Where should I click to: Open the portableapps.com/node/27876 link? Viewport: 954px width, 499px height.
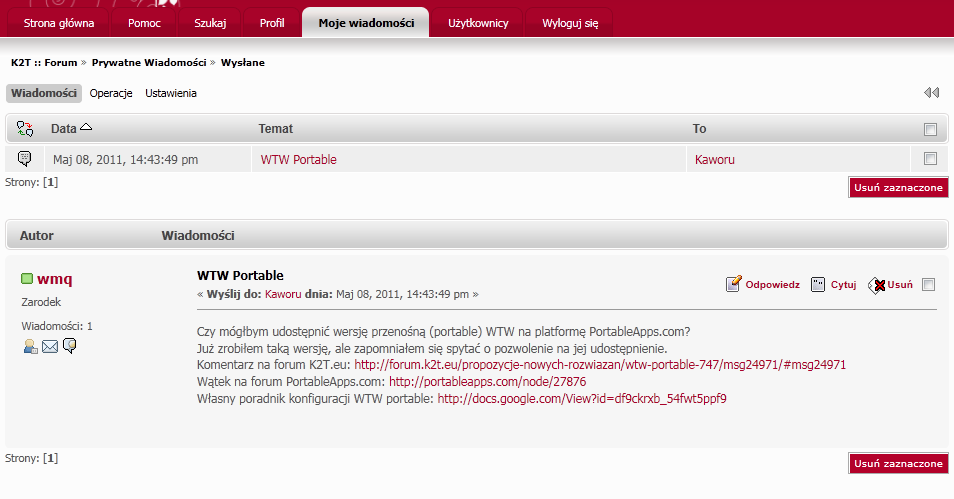487,381
